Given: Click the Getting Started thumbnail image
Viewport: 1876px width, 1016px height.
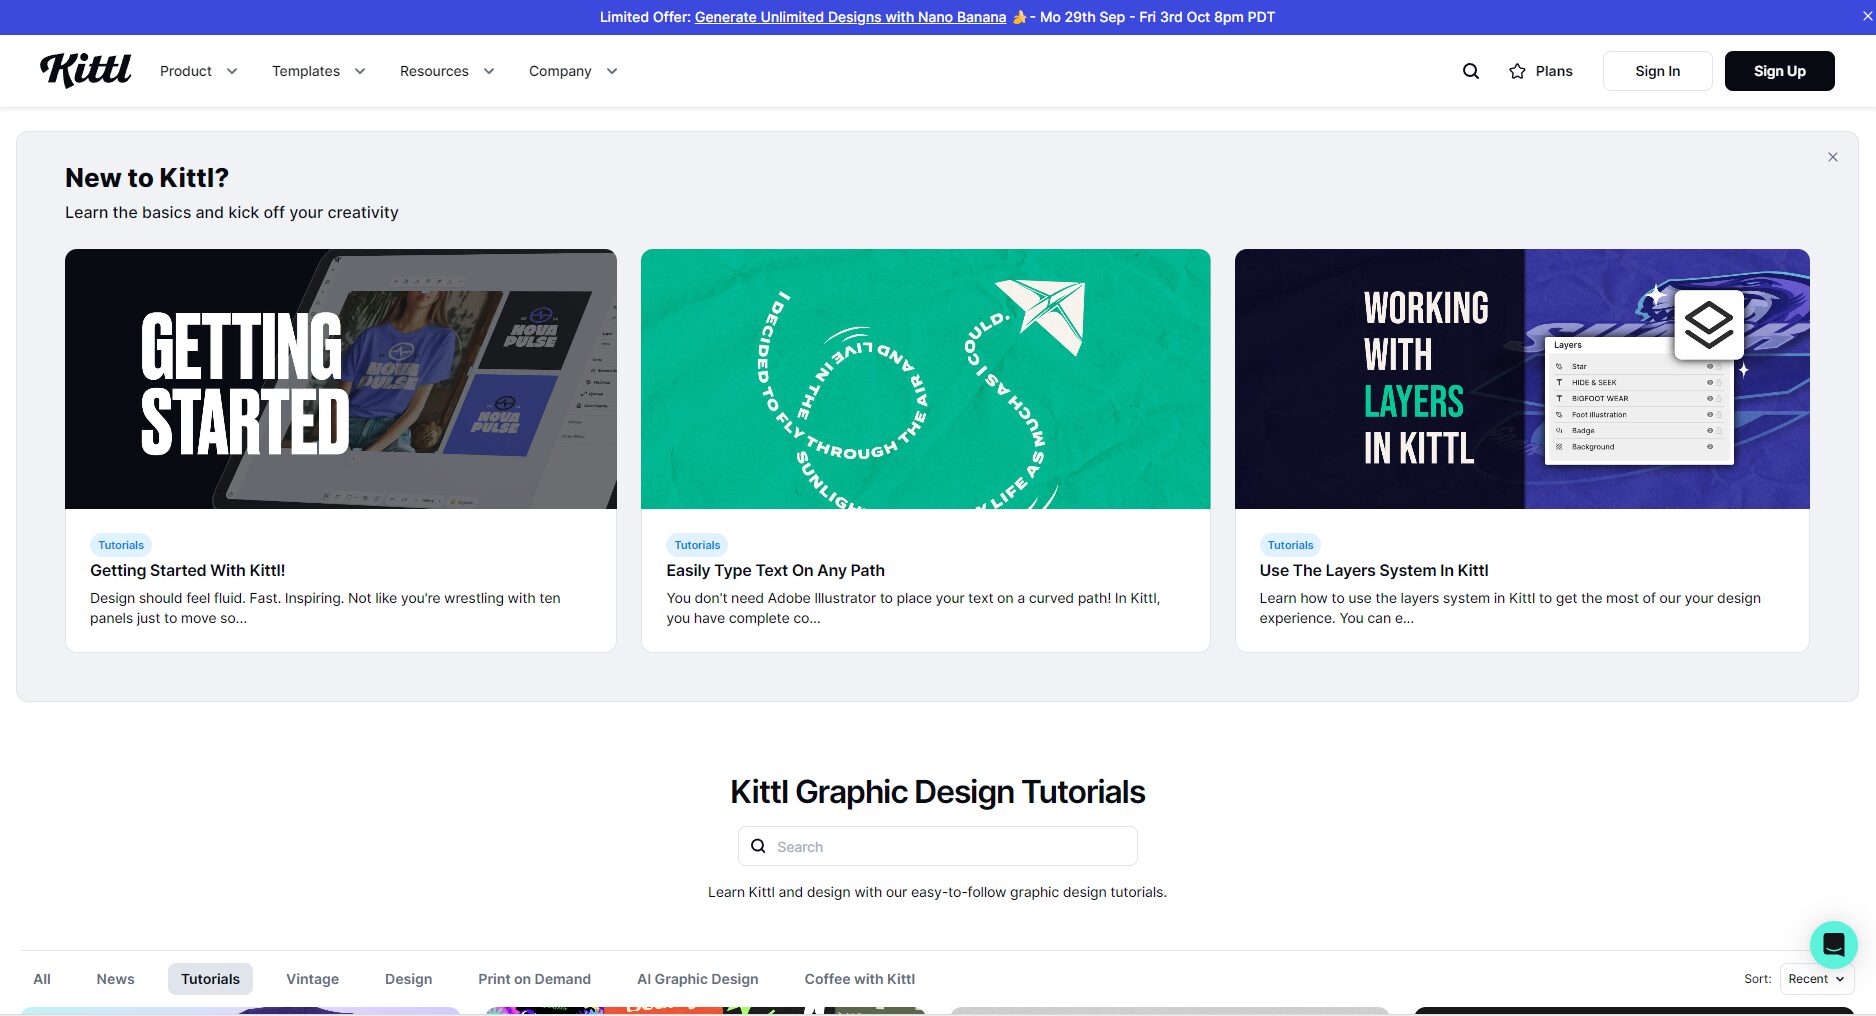Looking at the screenshot, I should click(x=341, y=379).
